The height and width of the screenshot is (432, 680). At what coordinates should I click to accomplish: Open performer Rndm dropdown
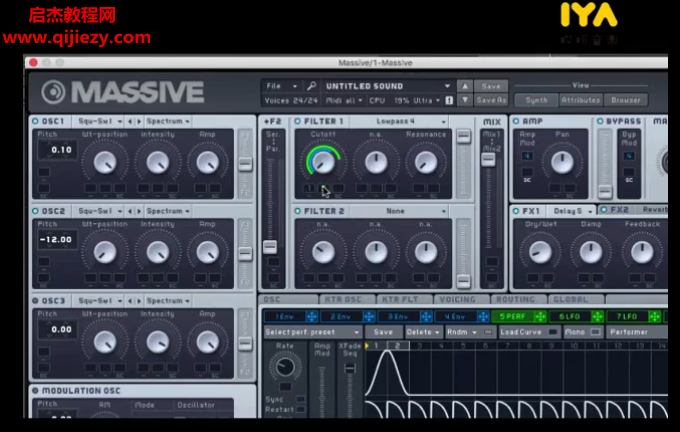pos(462,332)
